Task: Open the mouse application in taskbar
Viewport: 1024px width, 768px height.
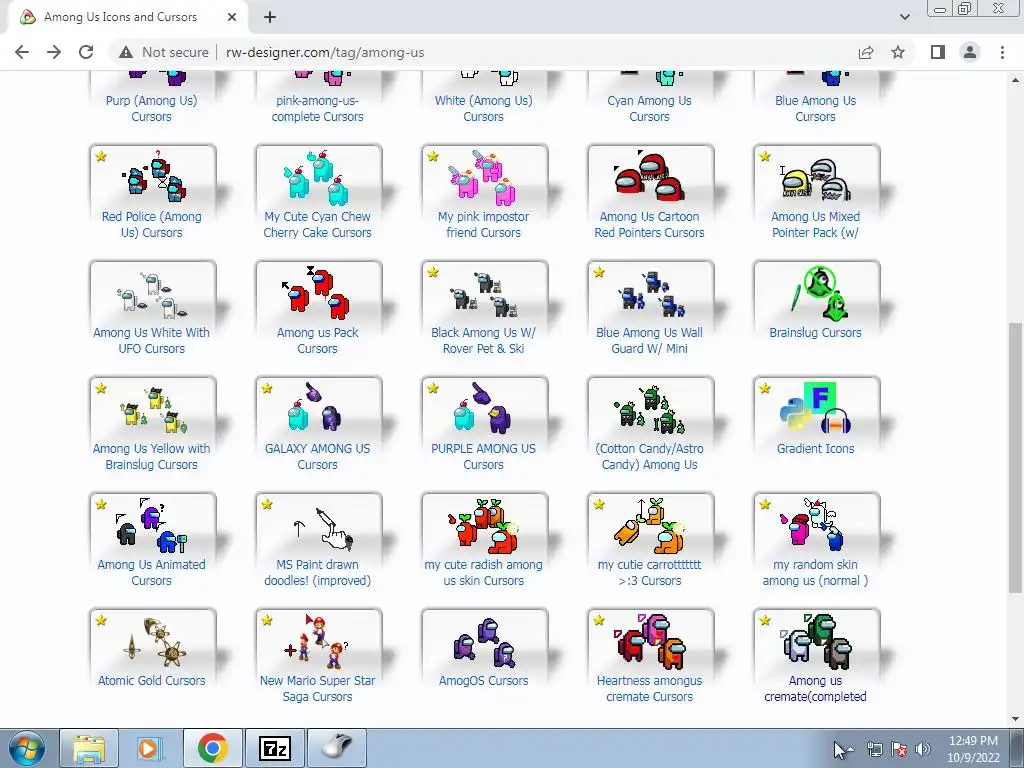Action: 336,748
